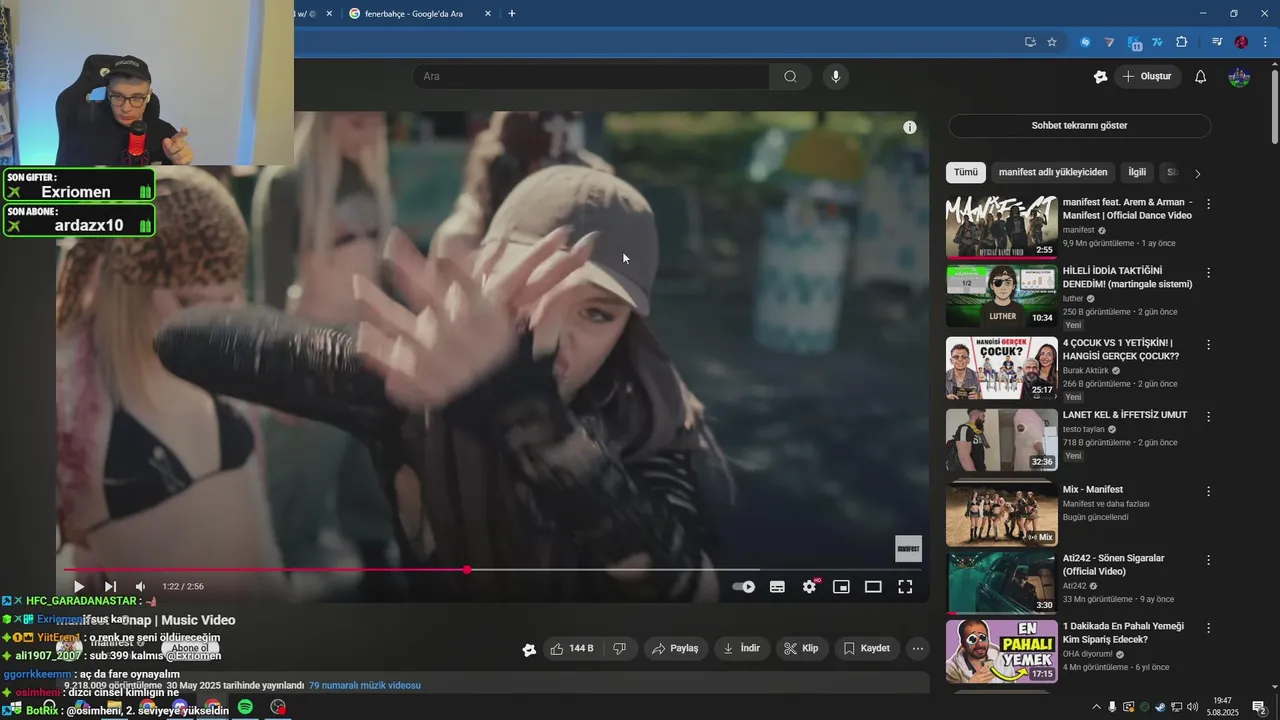This screenshot has height=720, width=1280.
Task: Open options for 4 ÇOCUK VS 1 YETİŞKİN
Action: click(x=1208, y=344)
